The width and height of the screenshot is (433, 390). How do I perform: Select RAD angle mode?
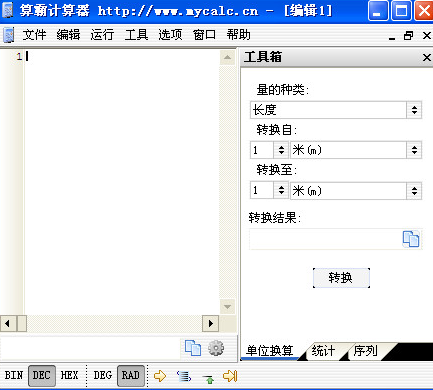point(131,376)
